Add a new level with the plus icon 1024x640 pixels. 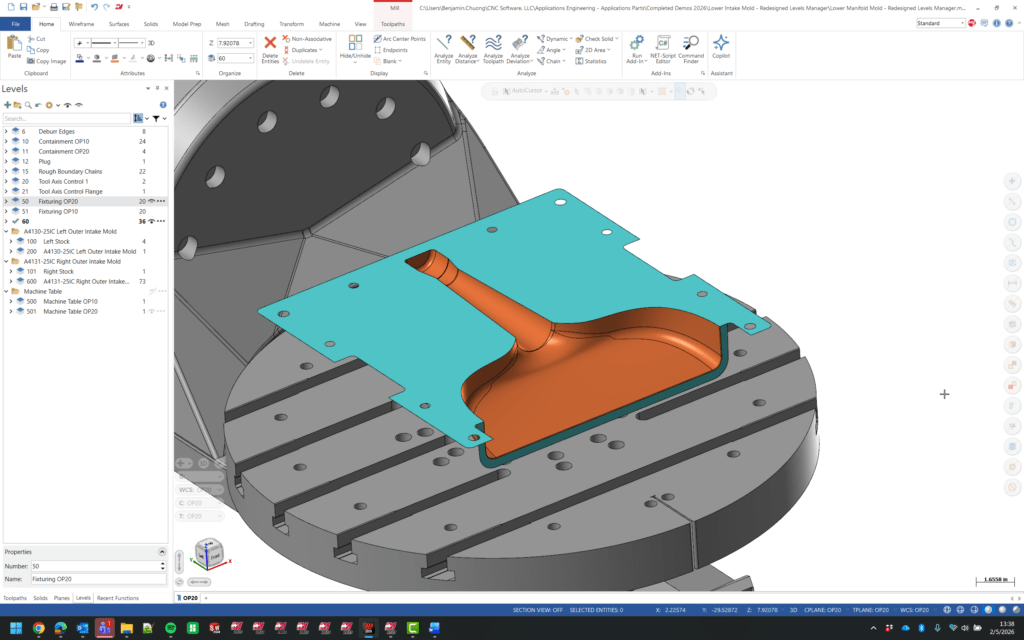pos(8,104)
